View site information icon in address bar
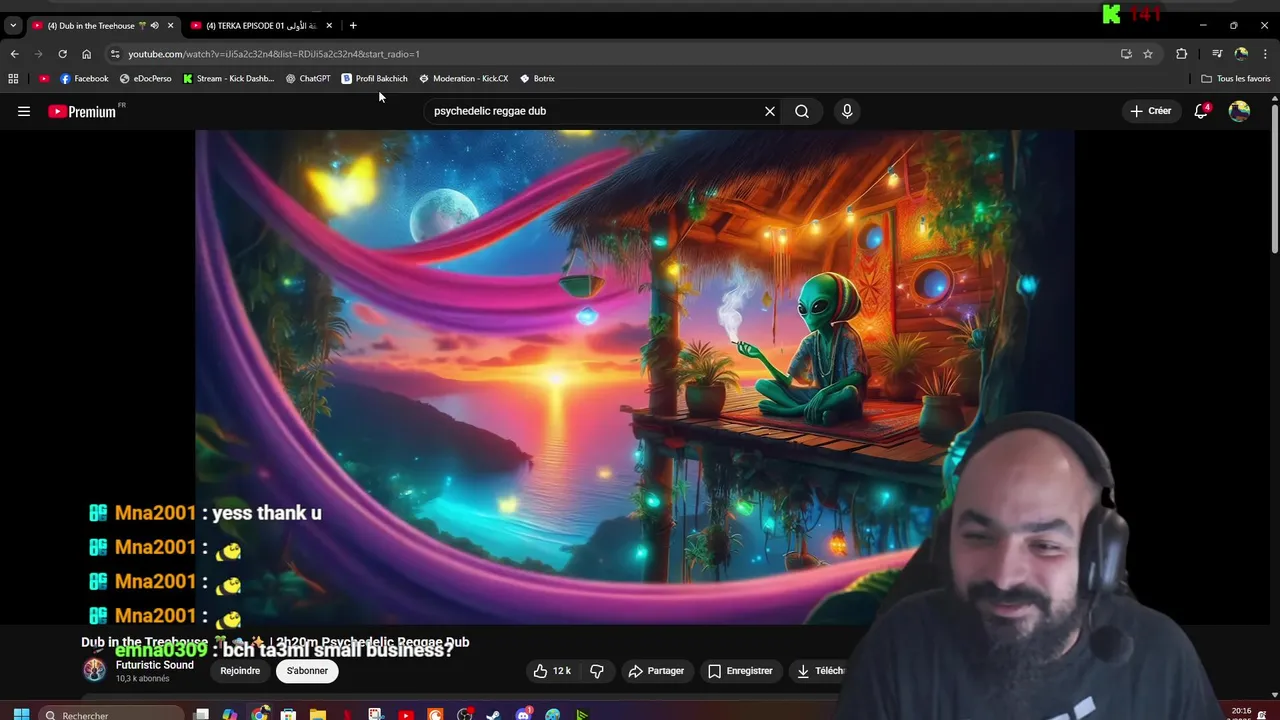The width and height of the screenshot is (1280, 720). click(x=115, y=54)
